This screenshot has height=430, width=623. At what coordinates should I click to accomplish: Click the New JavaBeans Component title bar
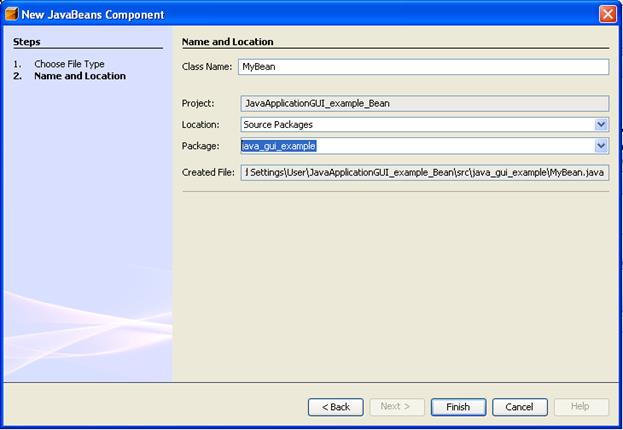pyautogui.click(x=300, y=14)
